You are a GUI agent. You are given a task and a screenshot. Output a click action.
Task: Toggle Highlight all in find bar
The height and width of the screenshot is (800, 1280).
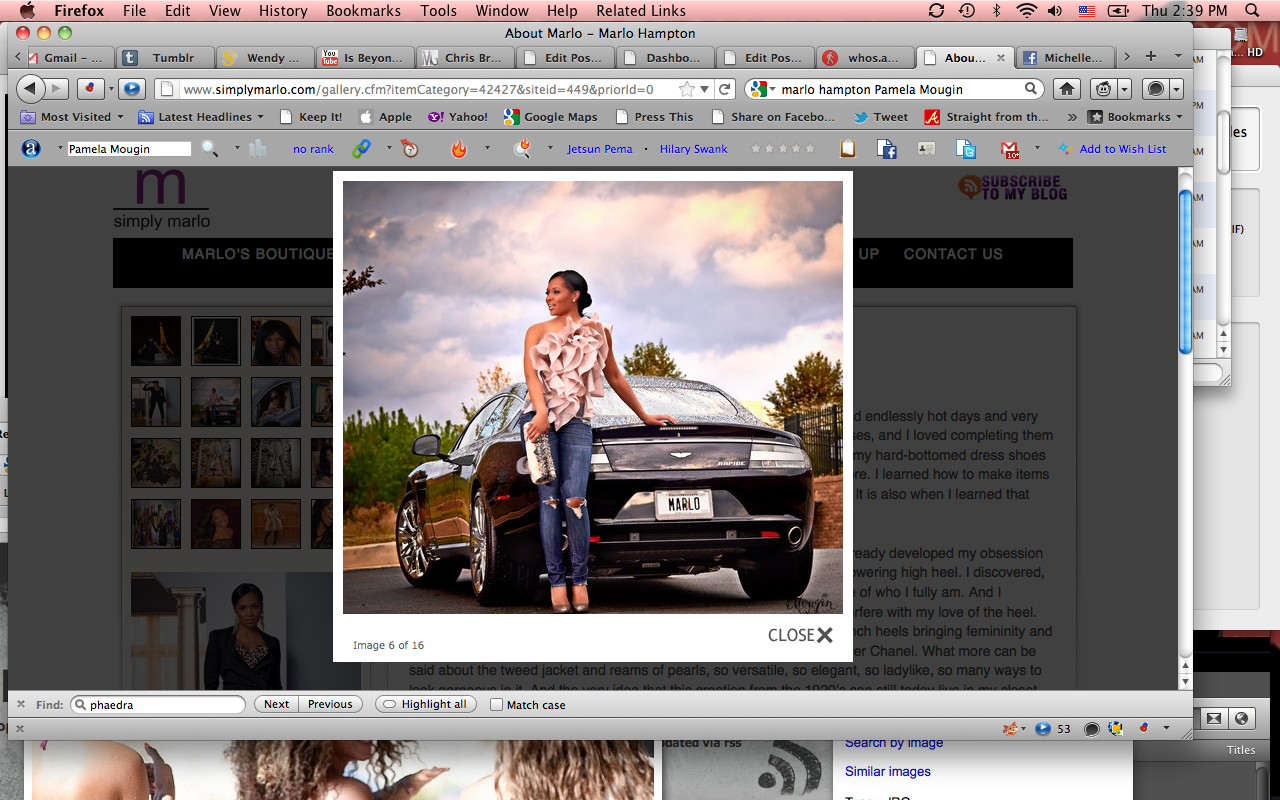pos(424,704)
